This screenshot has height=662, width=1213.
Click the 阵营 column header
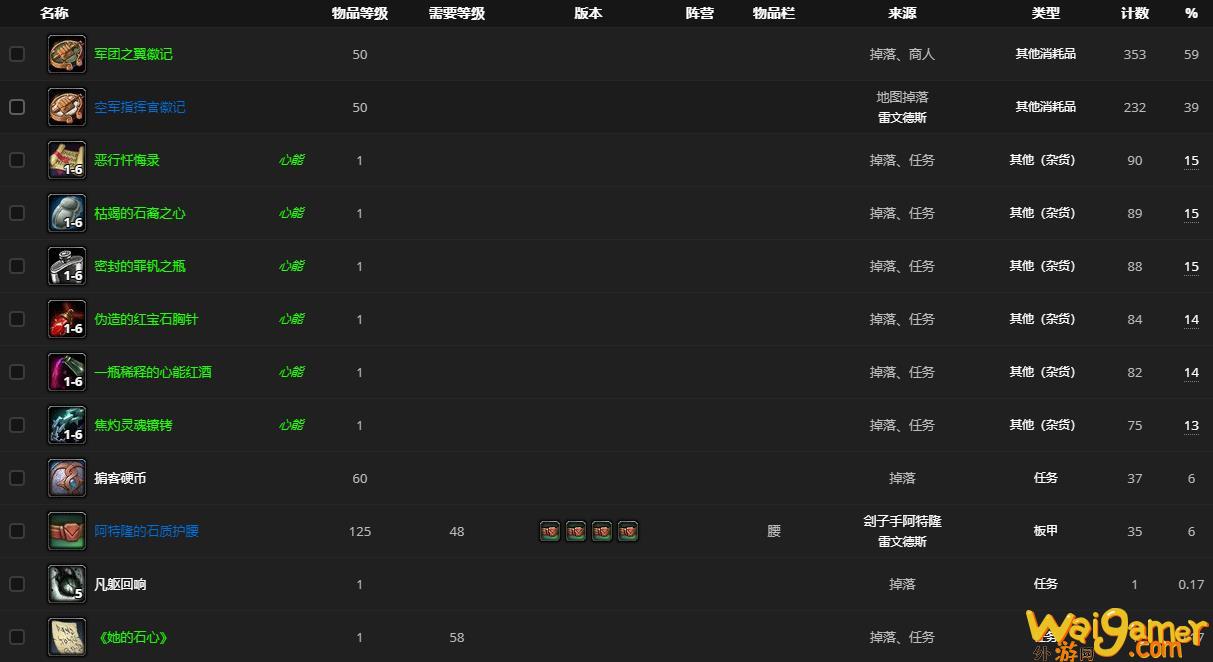click(x=700, y=13)
